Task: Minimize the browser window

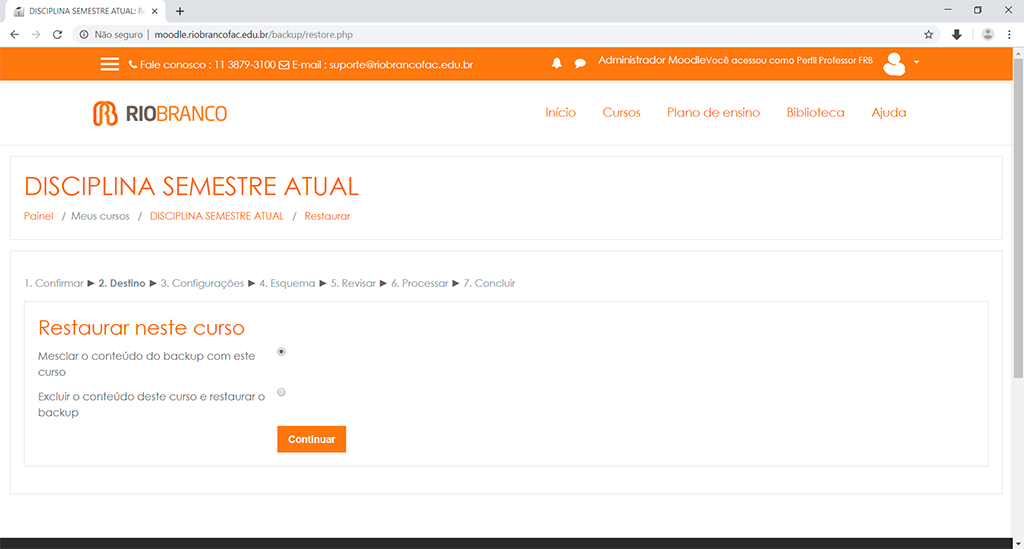Action: tap(948, 10)
